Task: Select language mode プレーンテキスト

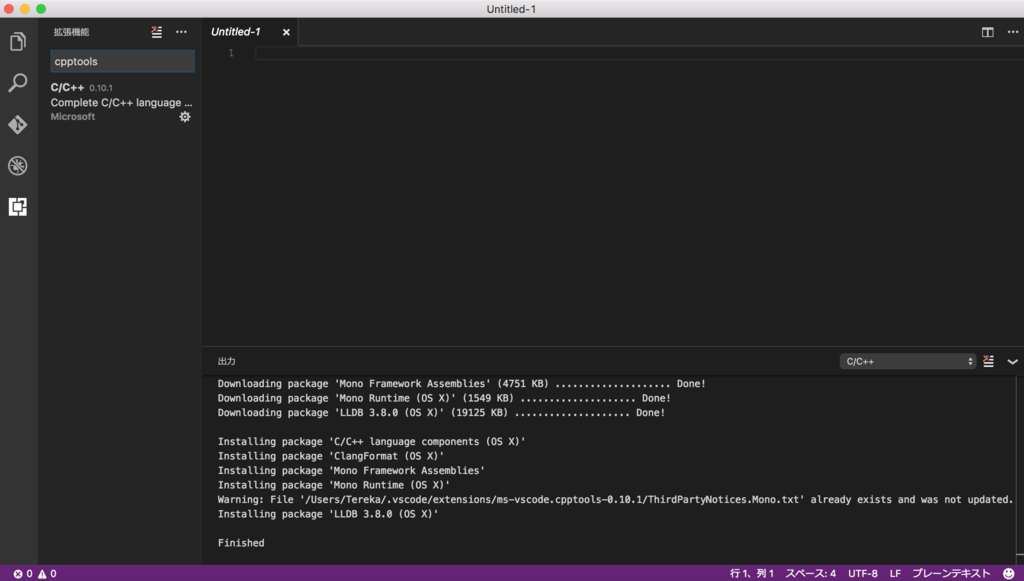Action: [x=951, y=573]
